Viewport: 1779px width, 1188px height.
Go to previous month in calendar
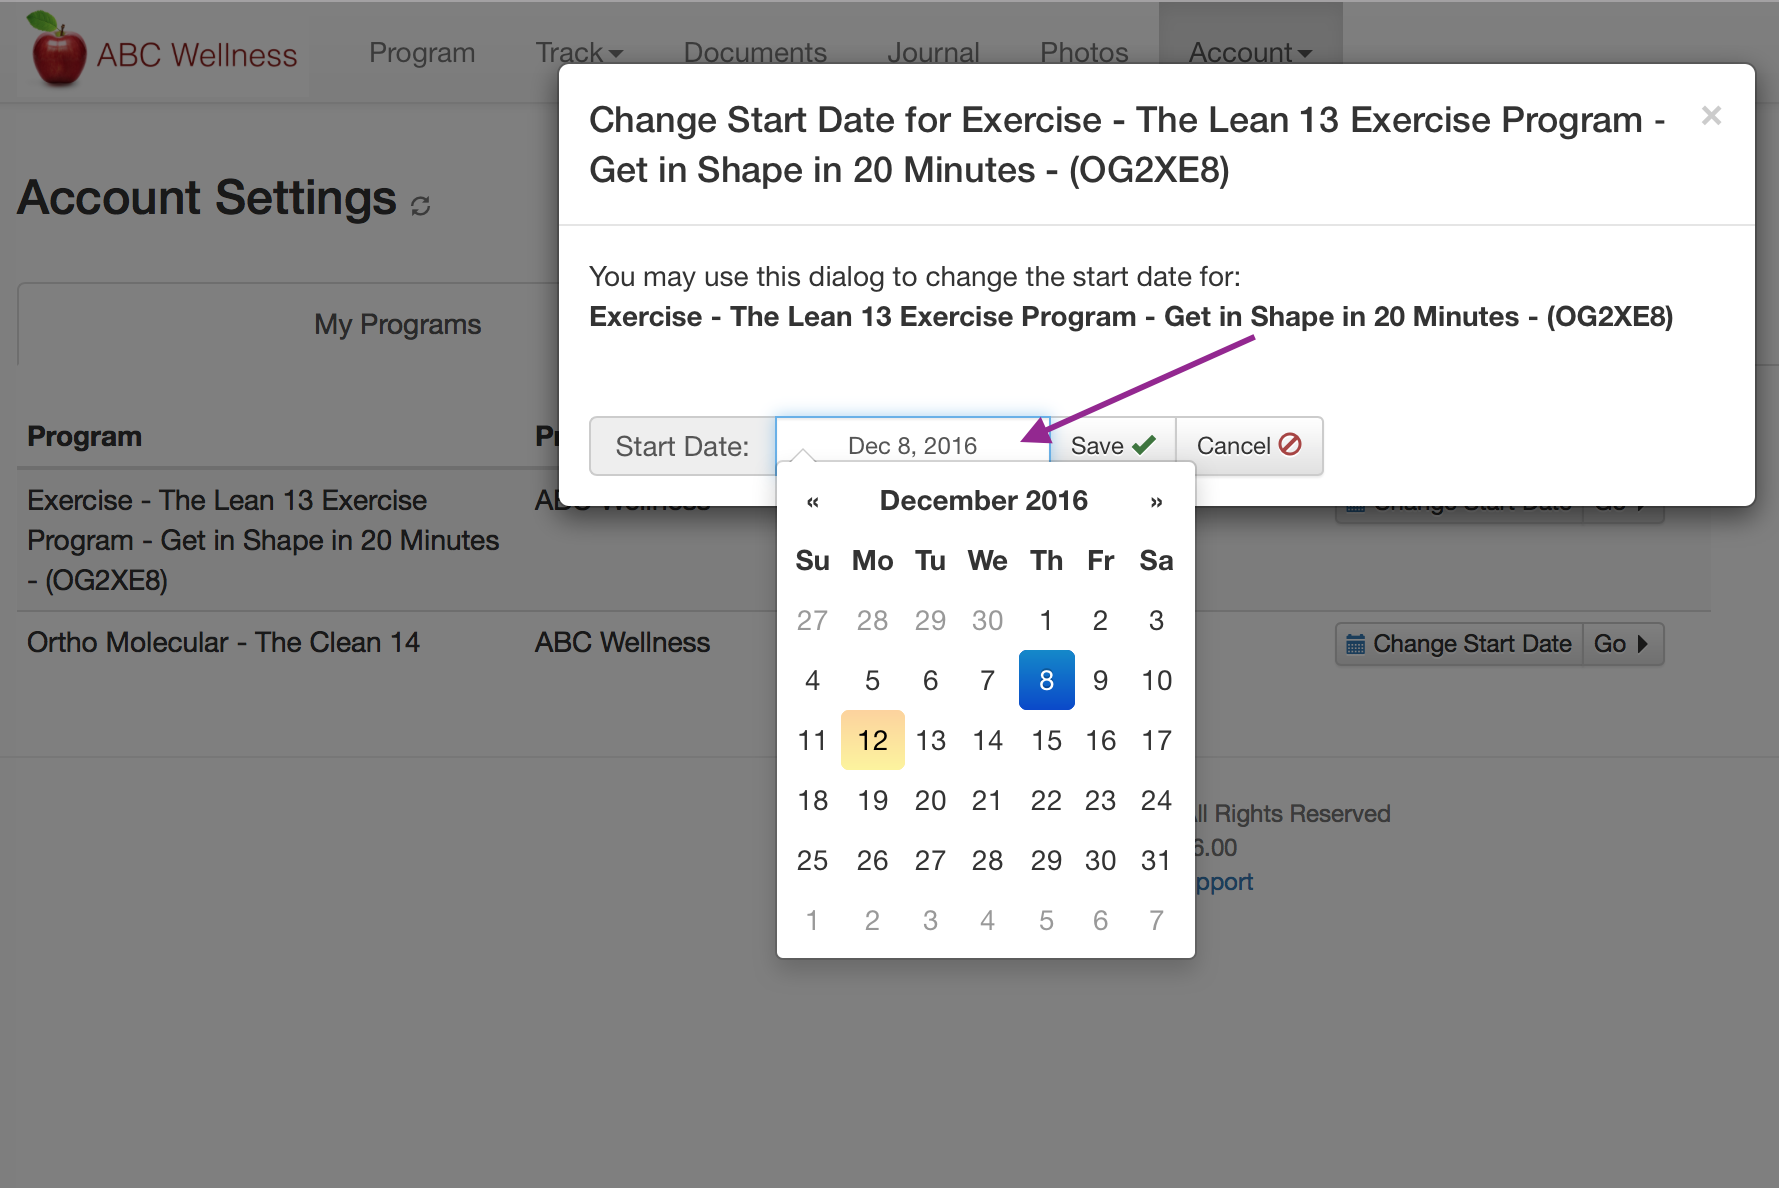coord(813,502)
